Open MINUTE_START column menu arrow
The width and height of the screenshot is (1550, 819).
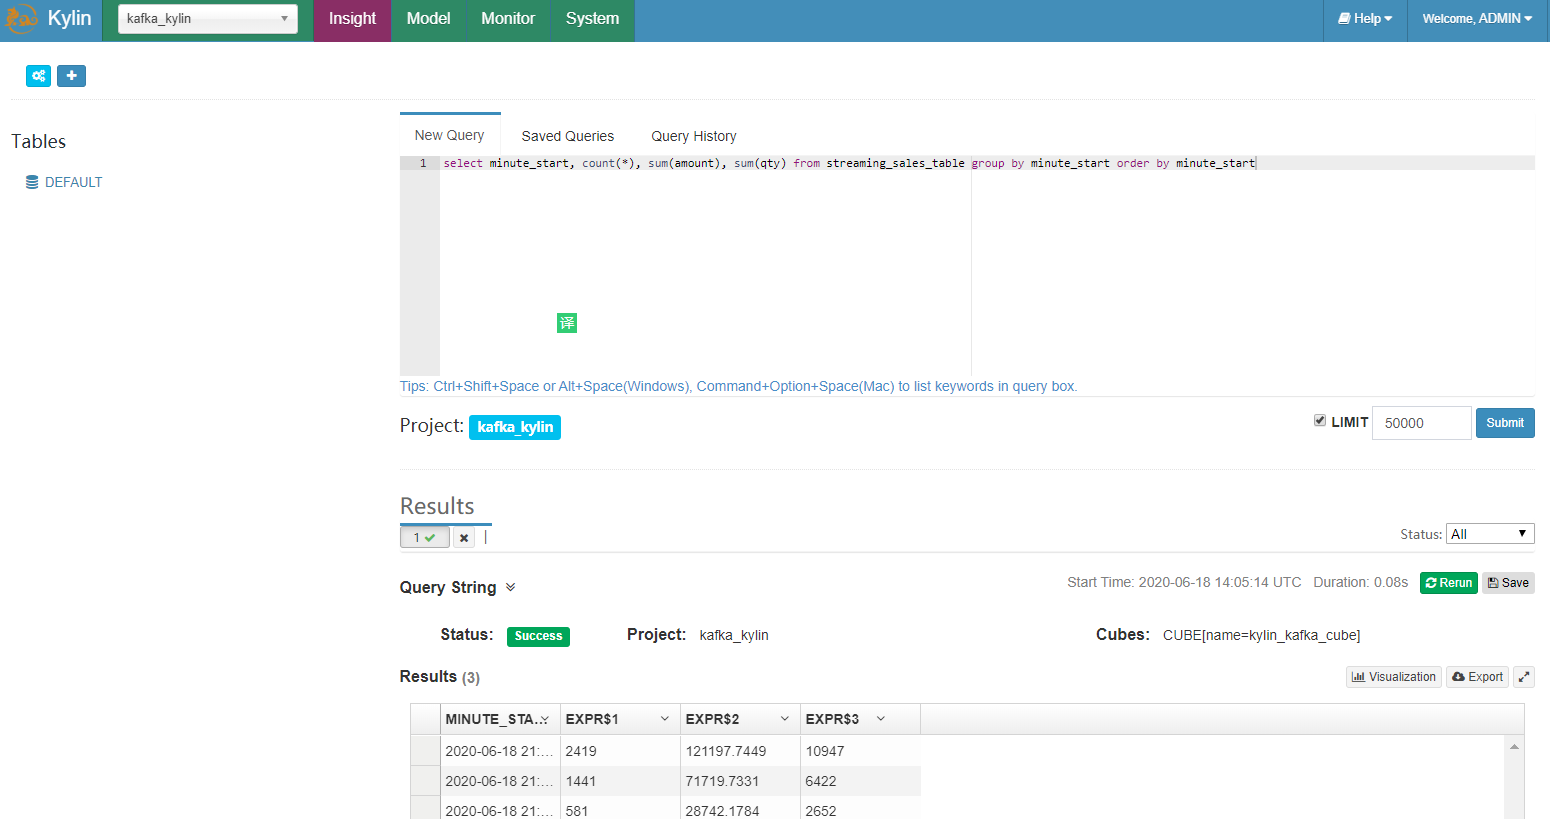545,720
